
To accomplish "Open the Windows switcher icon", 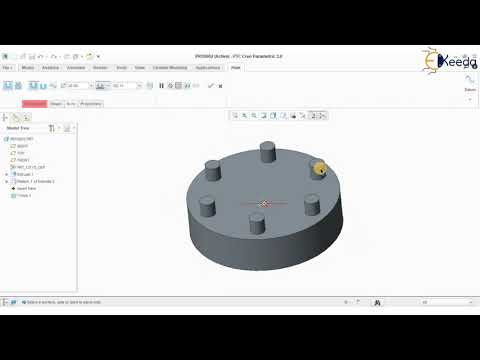I will point(76,57).
